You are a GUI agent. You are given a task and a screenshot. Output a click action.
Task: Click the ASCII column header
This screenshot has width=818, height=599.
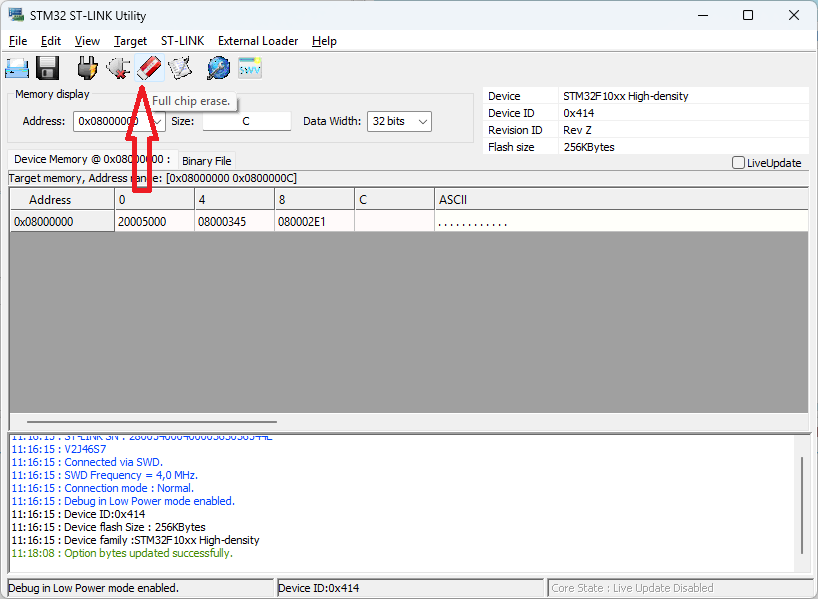(621, 200)
